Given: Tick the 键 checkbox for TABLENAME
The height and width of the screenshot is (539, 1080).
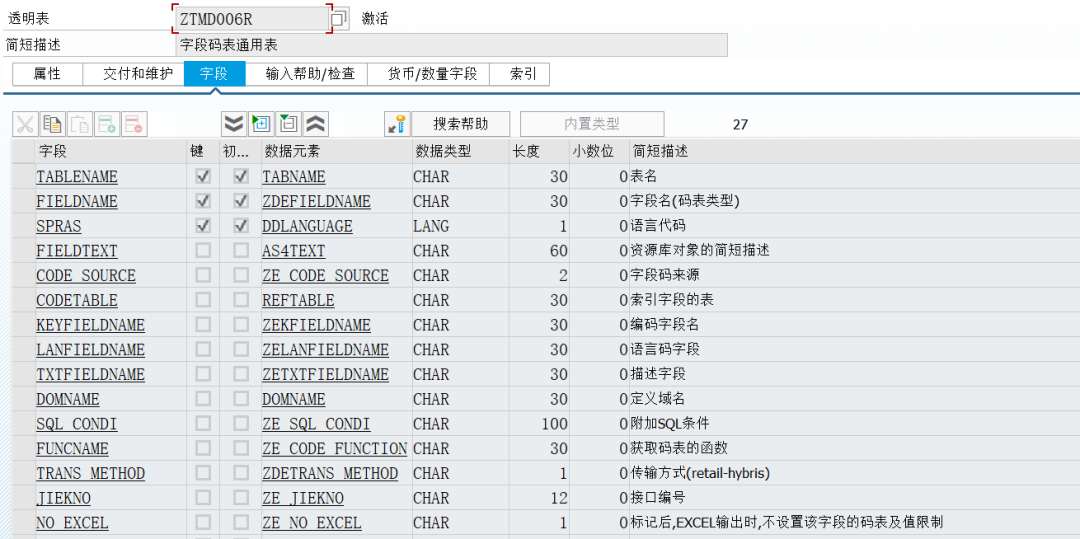Looking at the screenshot, I should tap(202, 177).
